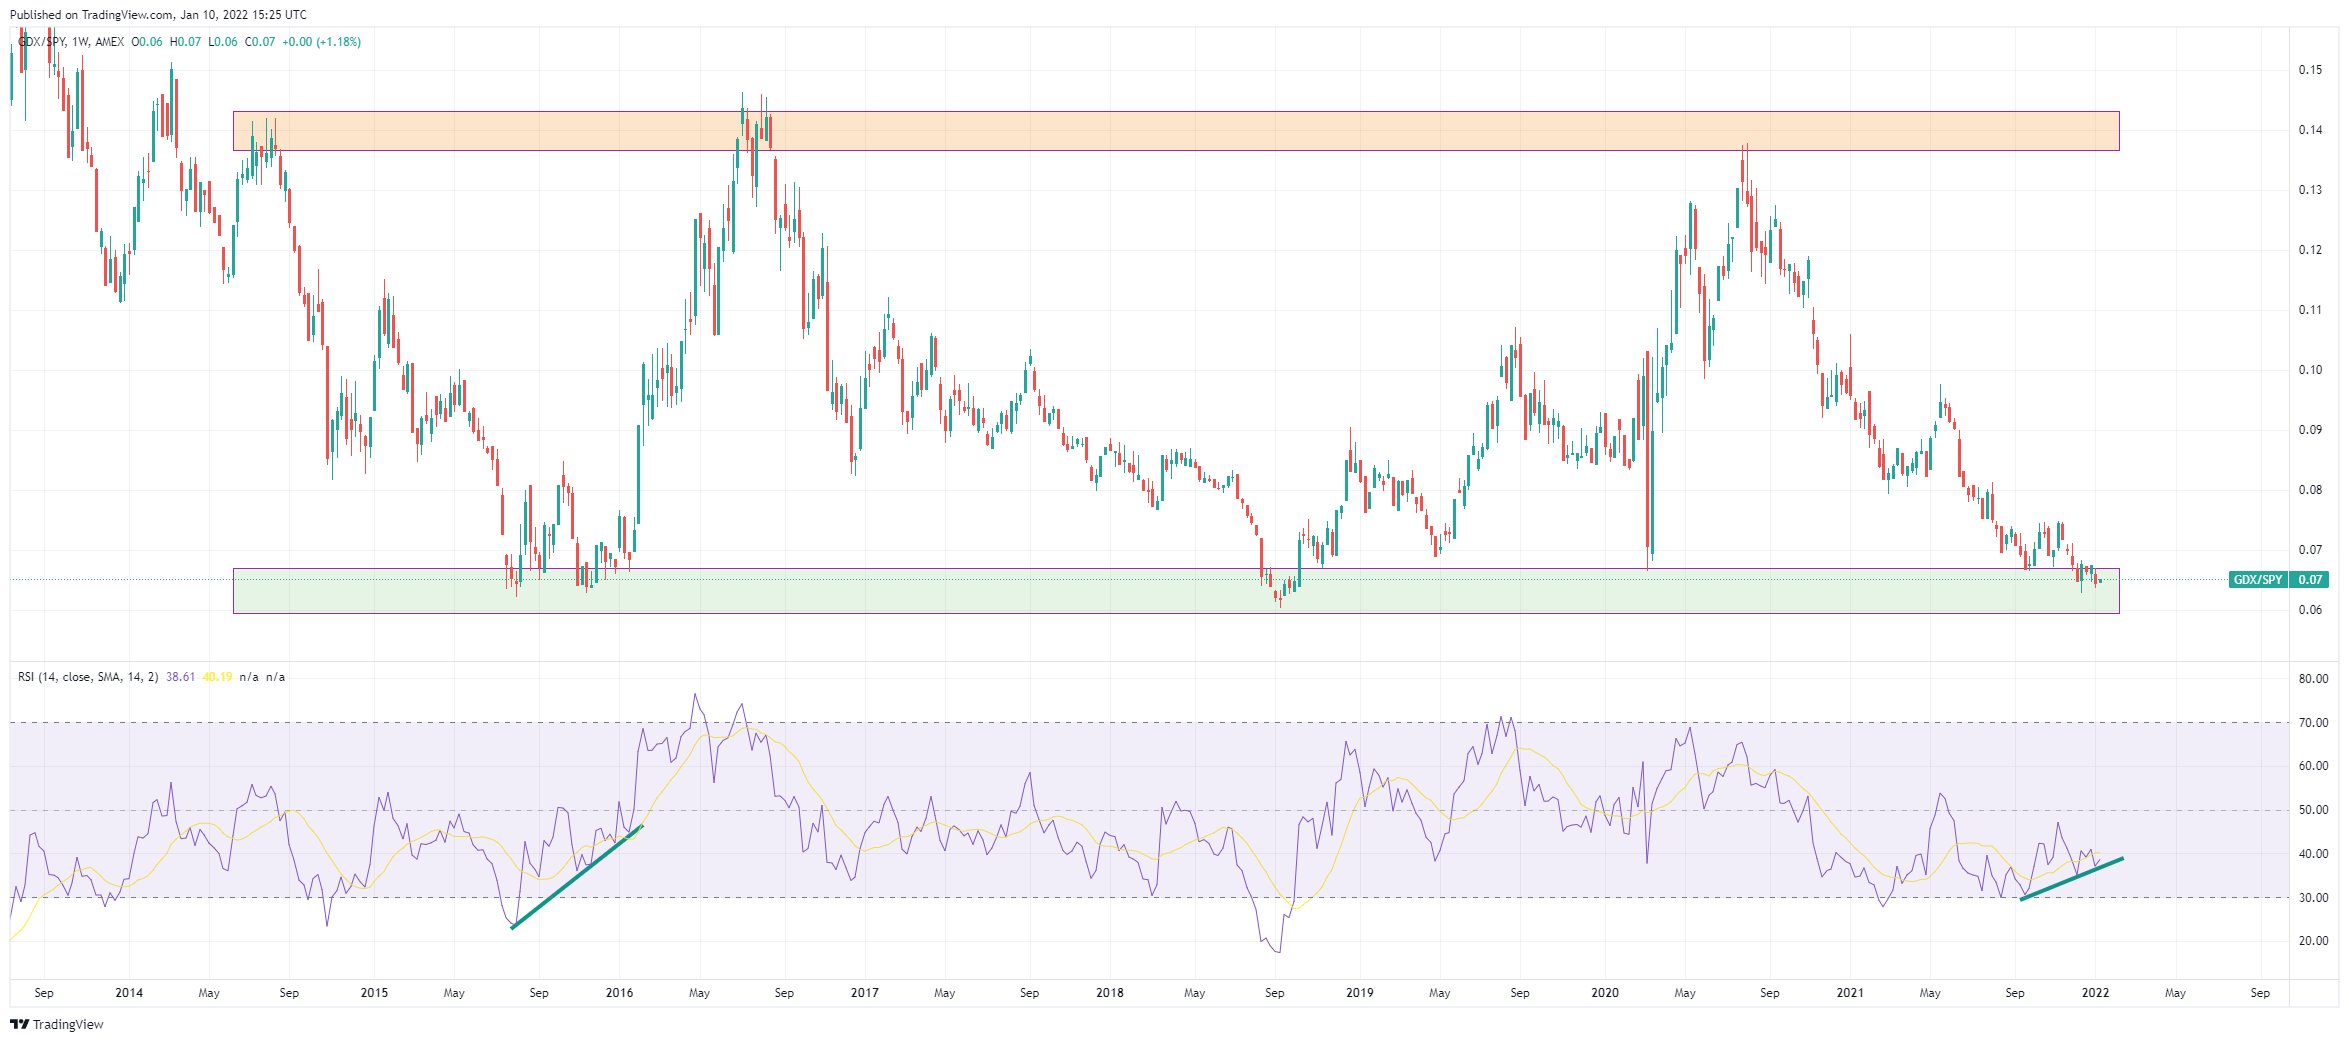
Task: Click the 60.00 RSI axis label
Action: (x=2313, y=766)
